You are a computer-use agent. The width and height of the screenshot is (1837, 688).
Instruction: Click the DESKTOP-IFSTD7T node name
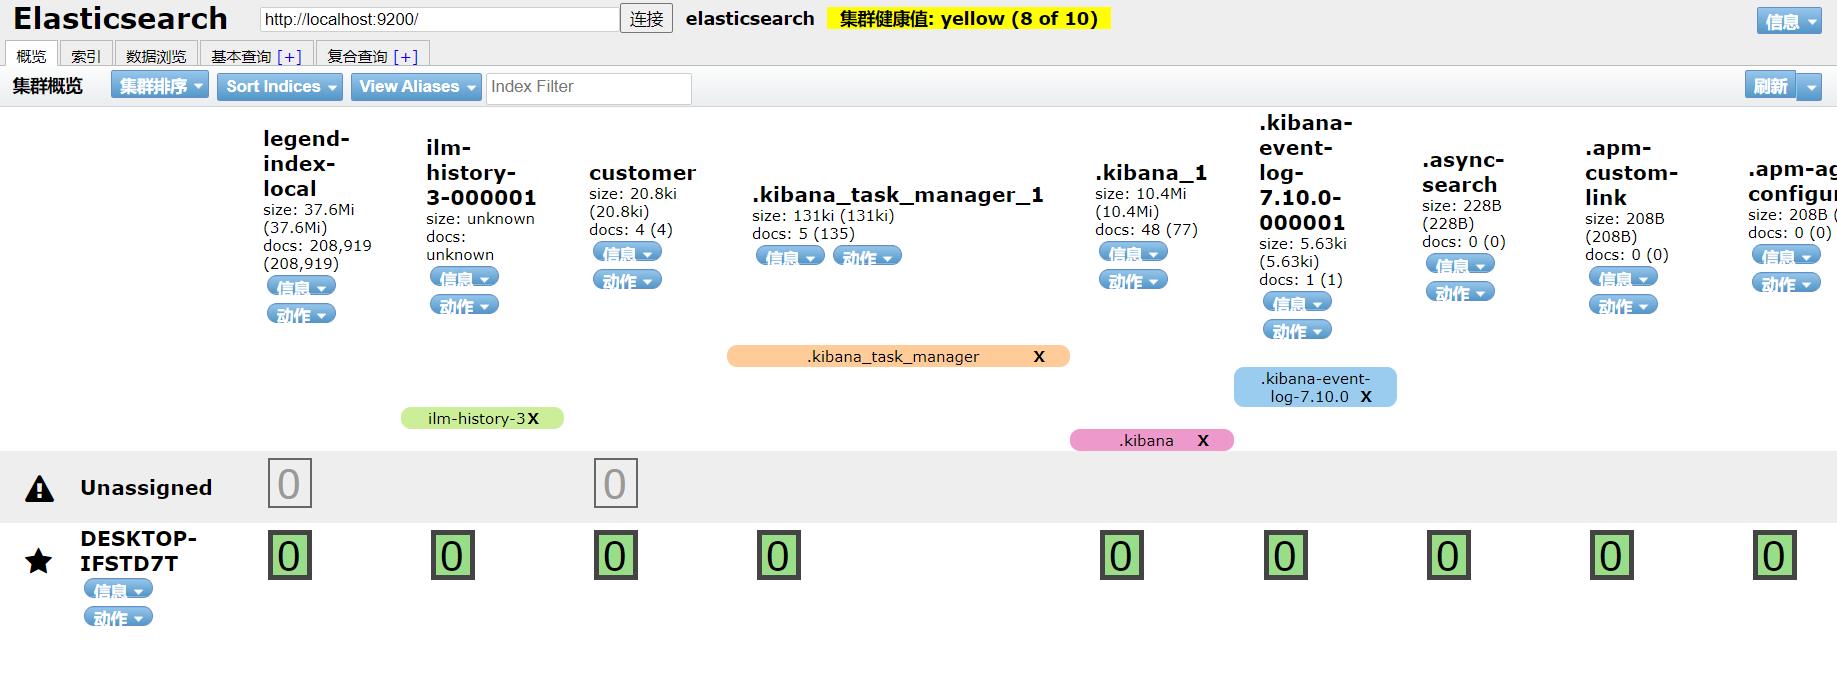pos(138,551)
